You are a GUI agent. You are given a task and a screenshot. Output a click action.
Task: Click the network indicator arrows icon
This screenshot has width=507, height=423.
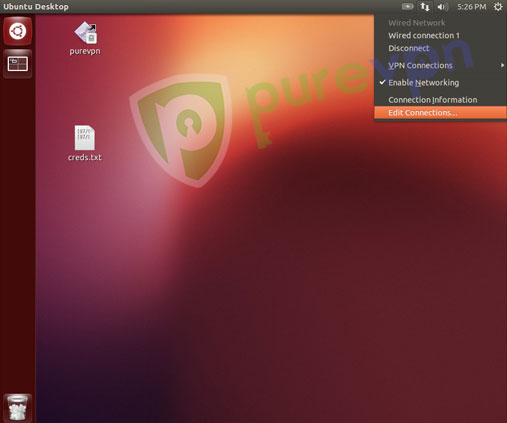click(425, 7)
